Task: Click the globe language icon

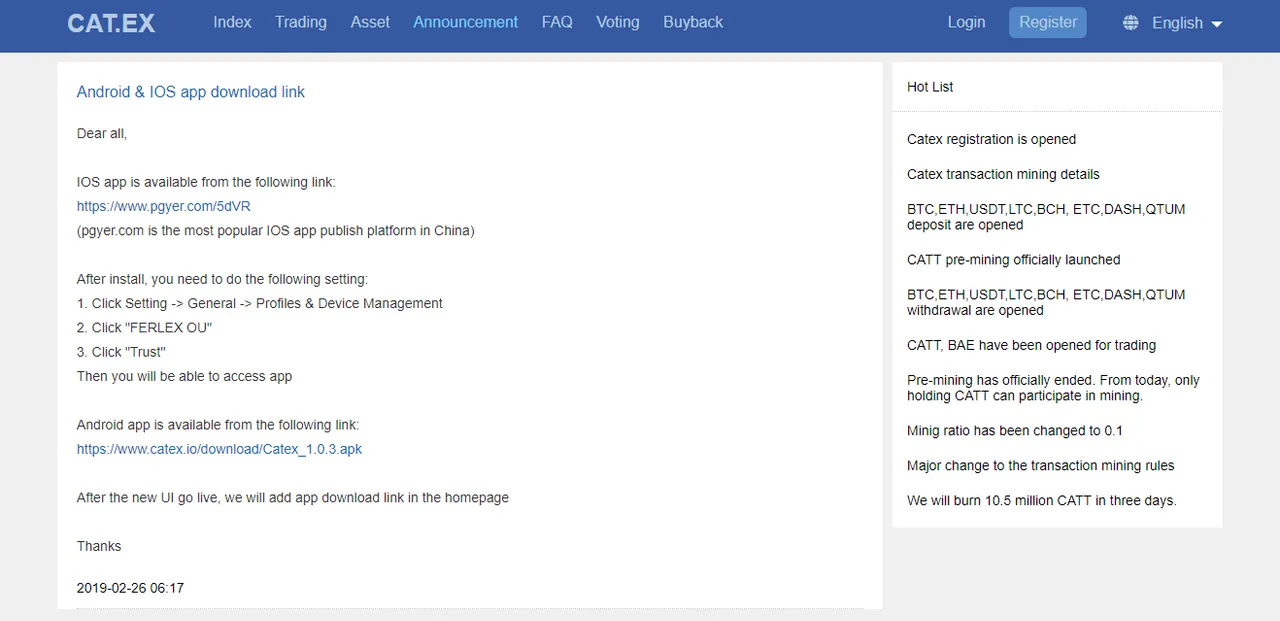Action: click(x=1131, y=23)
